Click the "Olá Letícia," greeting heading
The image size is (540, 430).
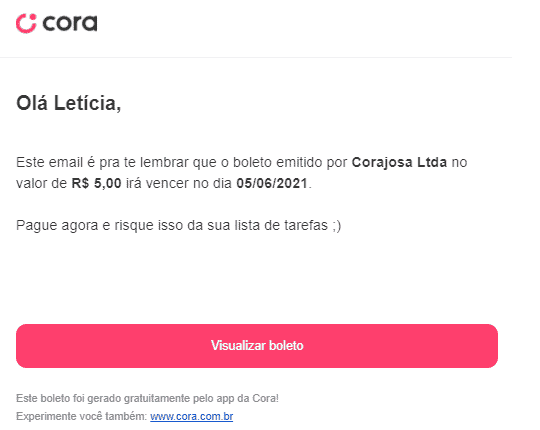(x=69, y=103)
